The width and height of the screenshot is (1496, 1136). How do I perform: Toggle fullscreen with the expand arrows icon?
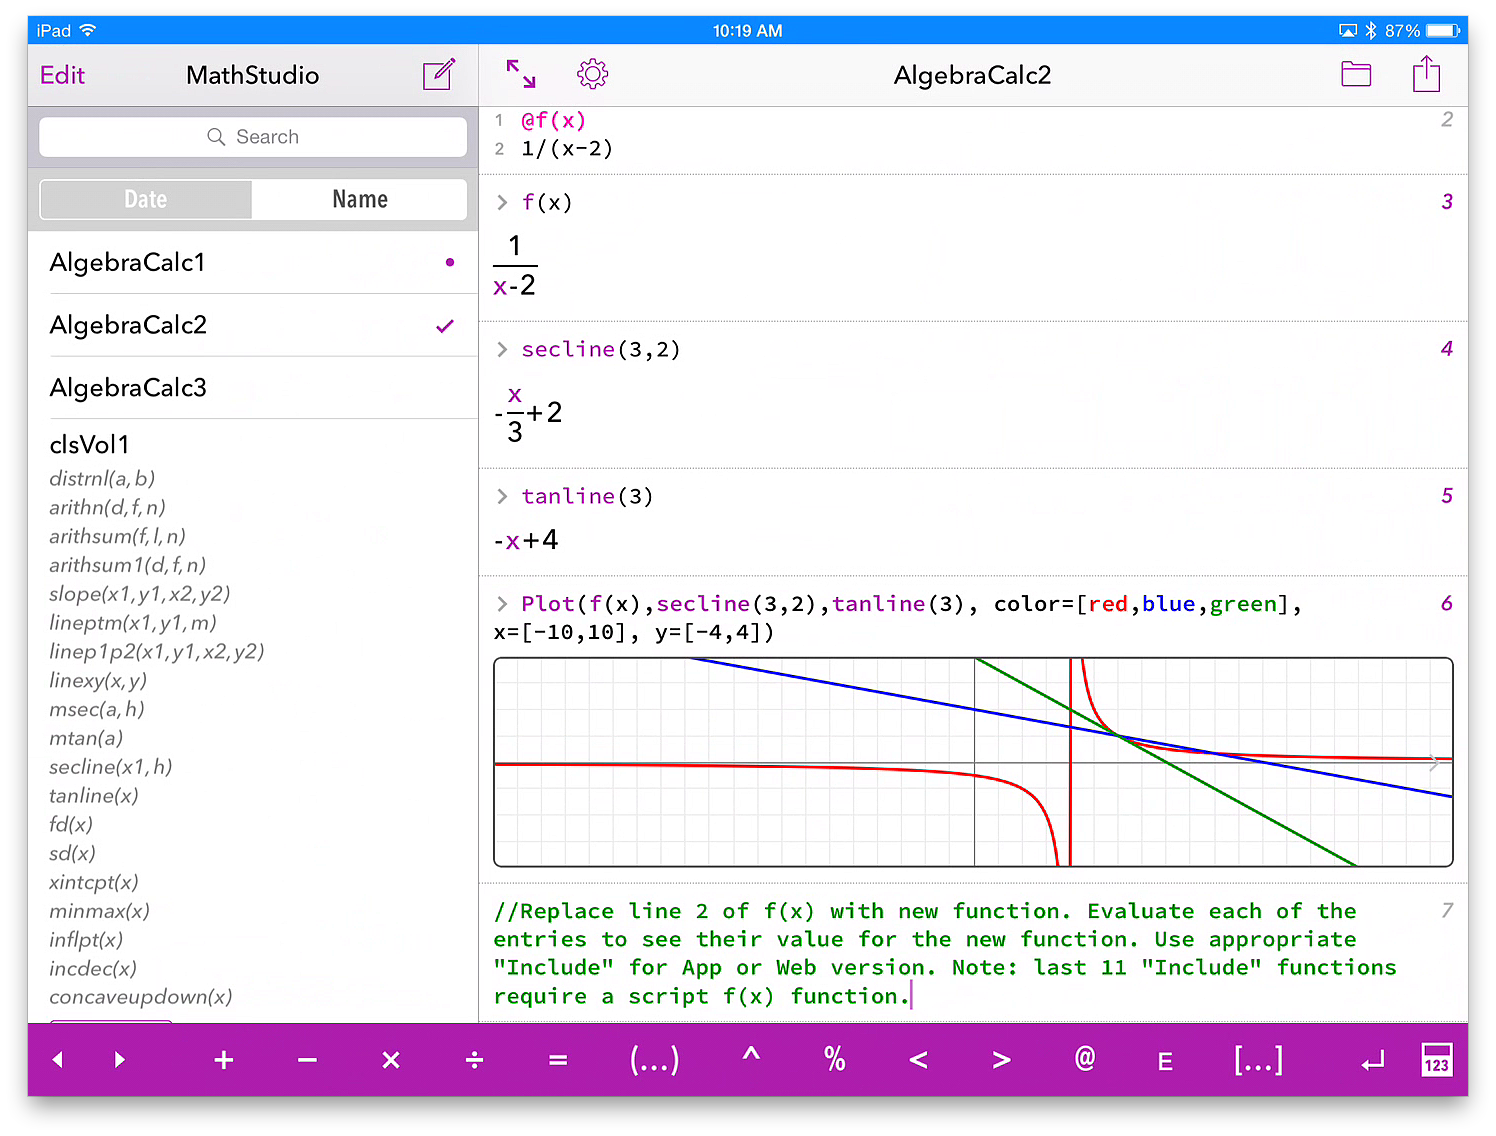[521, 74]
